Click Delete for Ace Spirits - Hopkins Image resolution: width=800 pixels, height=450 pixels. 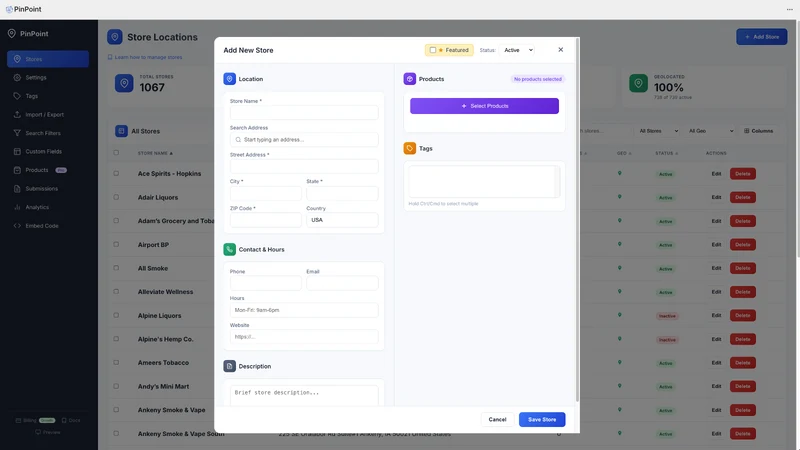coord(742,173)
